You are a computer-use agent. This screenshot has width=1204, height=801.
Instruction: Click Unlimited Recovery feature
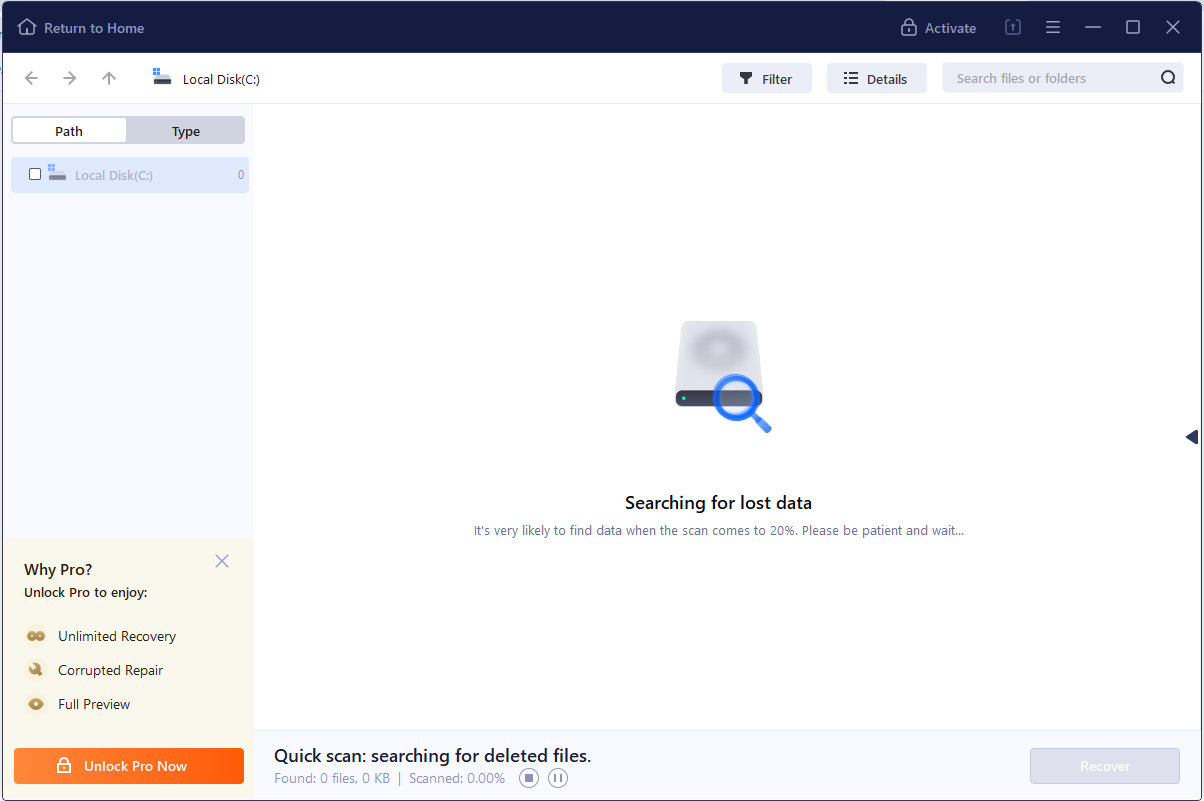117,636
